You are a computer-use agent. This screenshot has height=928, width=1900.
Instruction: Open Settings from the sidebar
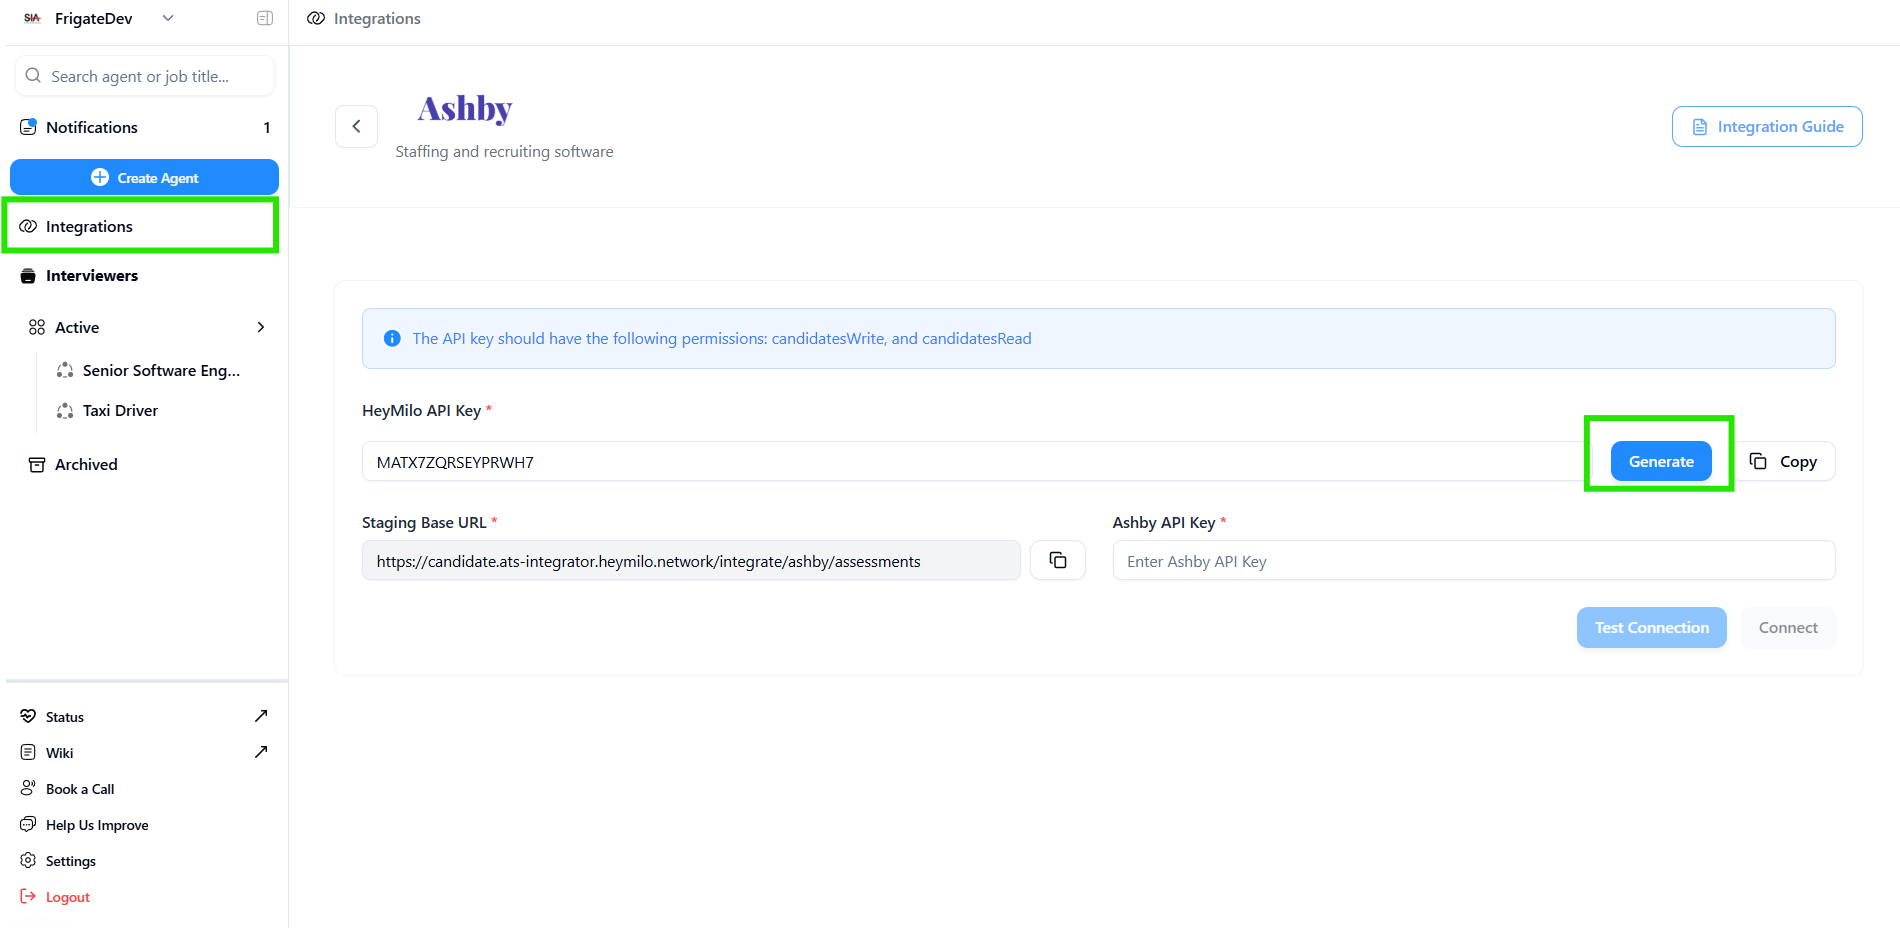[x=70, y=861]
